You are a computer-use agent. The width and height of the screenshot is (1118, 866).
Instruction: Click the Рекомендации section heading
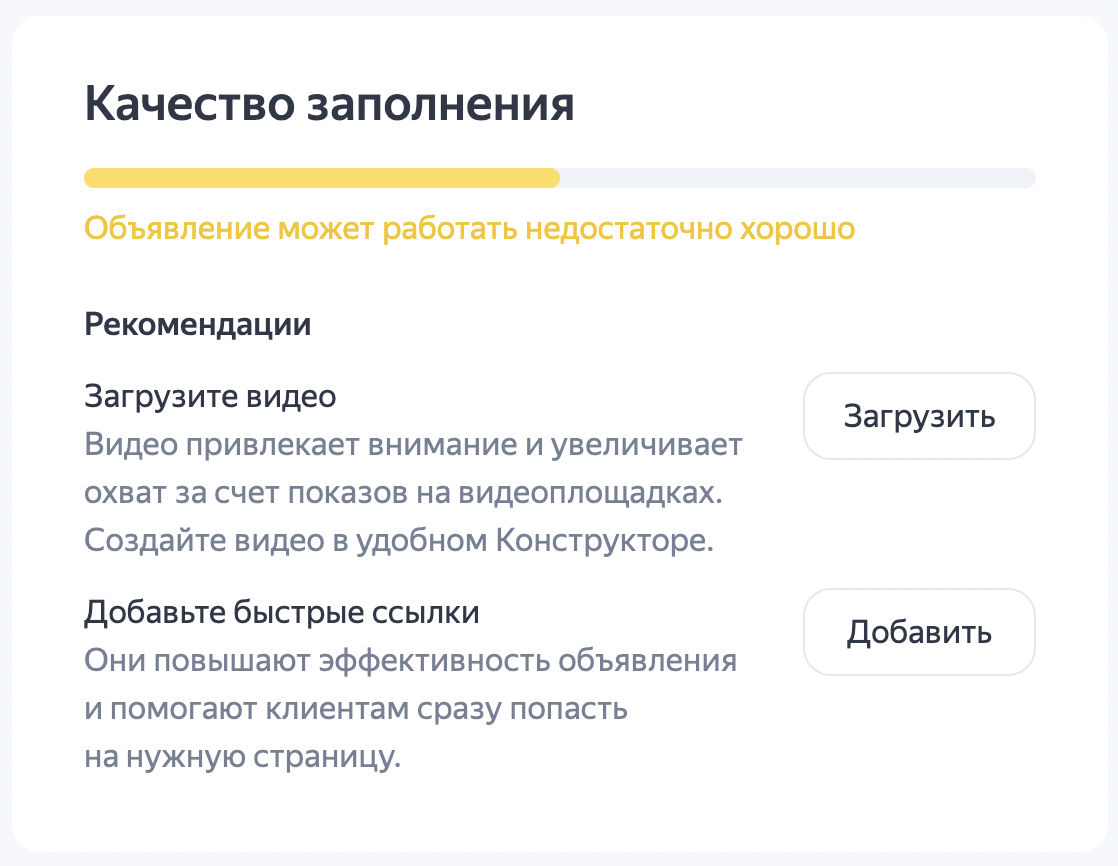(x=197, y=324)
